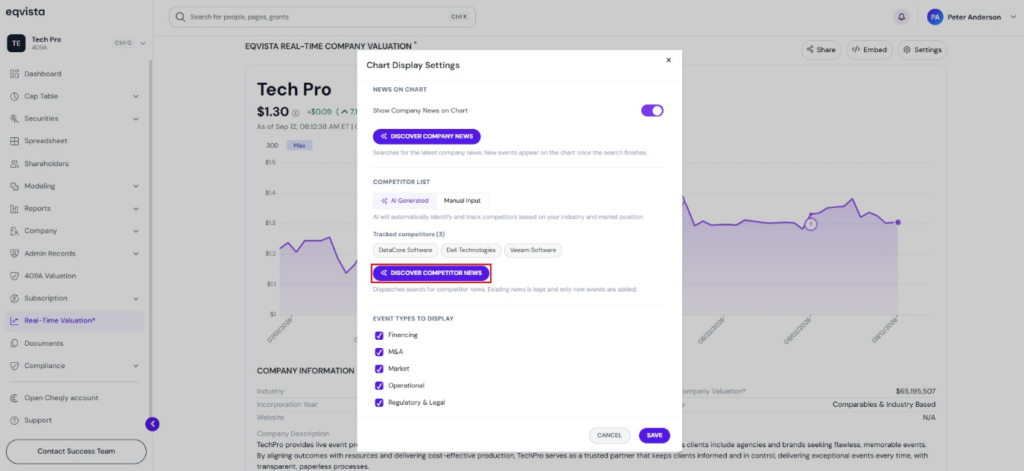Click the 409A Valuation shield icon

(14, 276)
